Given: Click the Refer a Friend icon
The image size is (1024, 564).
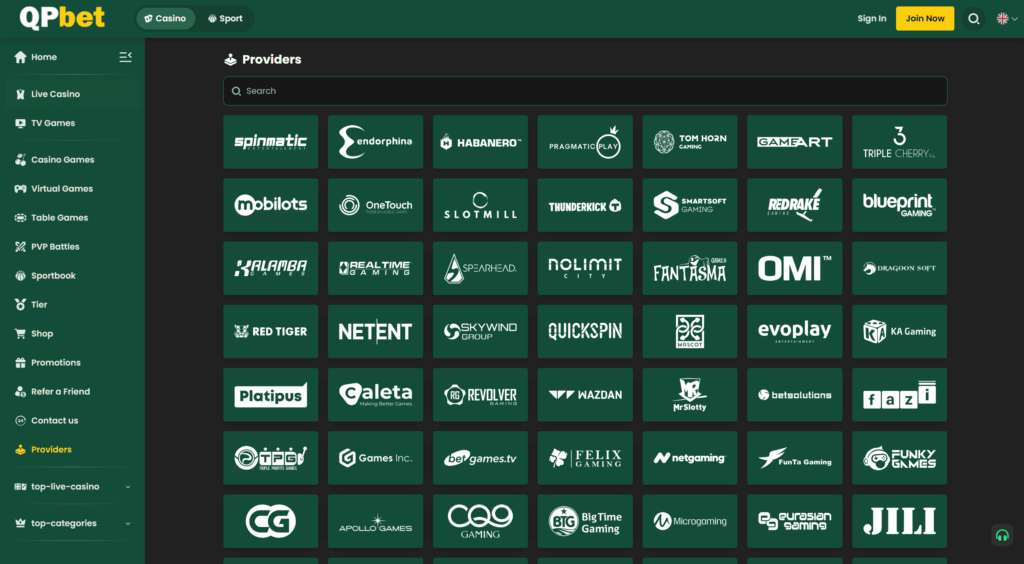Looking at the screenshot, I should (x=20, y=392).
